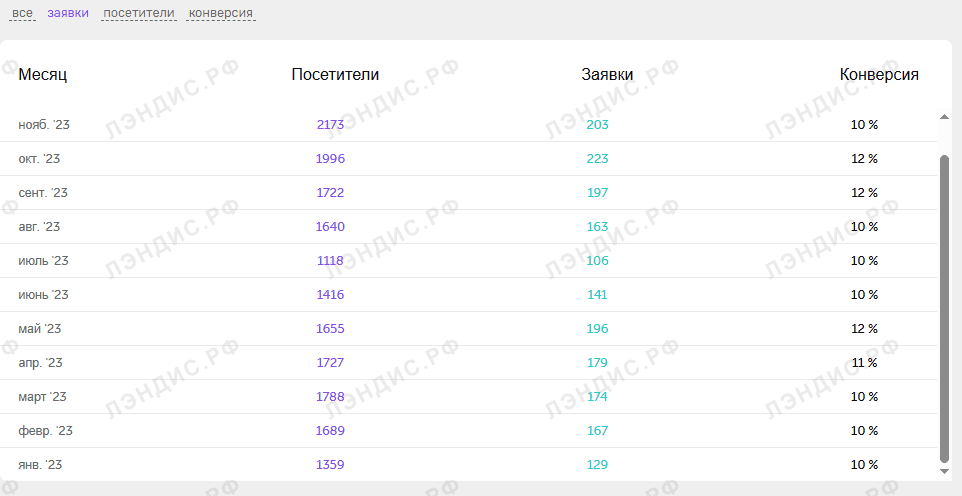Click applications value 174 for March

597,397
